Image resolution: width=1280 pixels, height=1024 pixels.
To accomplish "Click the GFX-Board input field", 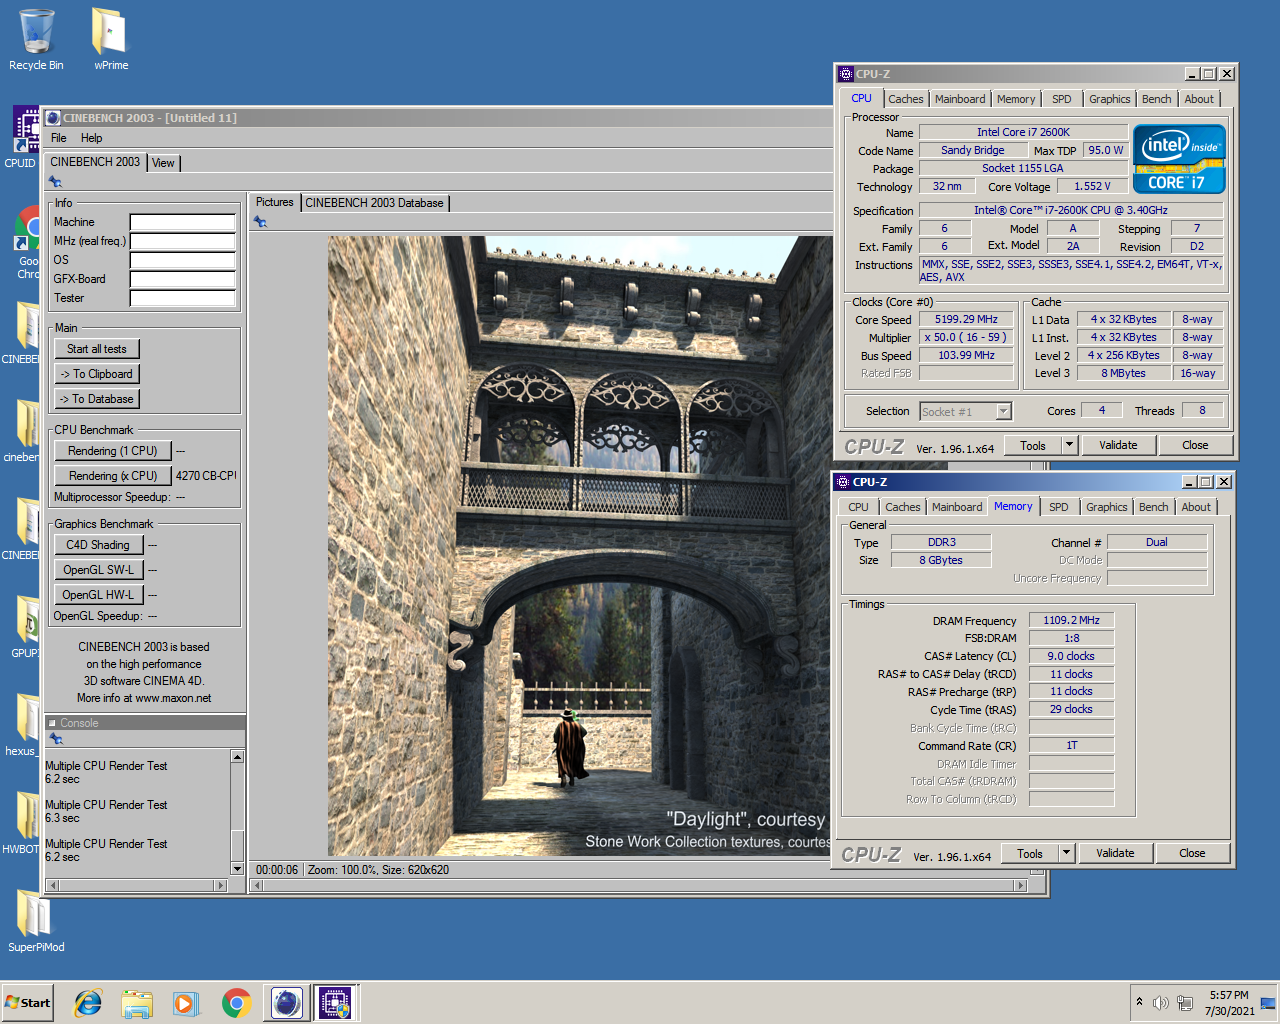I will point(183,279).
